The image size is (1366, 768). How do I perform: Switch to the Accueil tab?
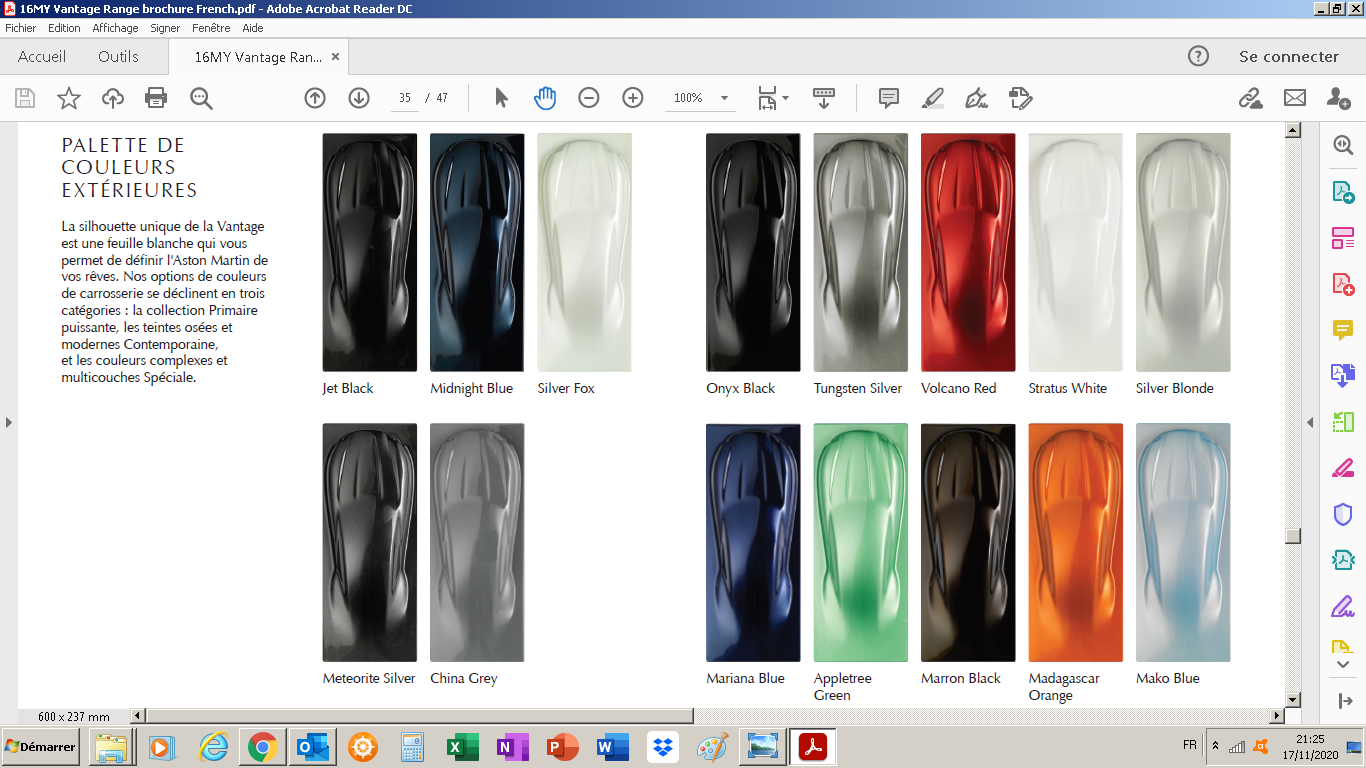pos(42,57)
